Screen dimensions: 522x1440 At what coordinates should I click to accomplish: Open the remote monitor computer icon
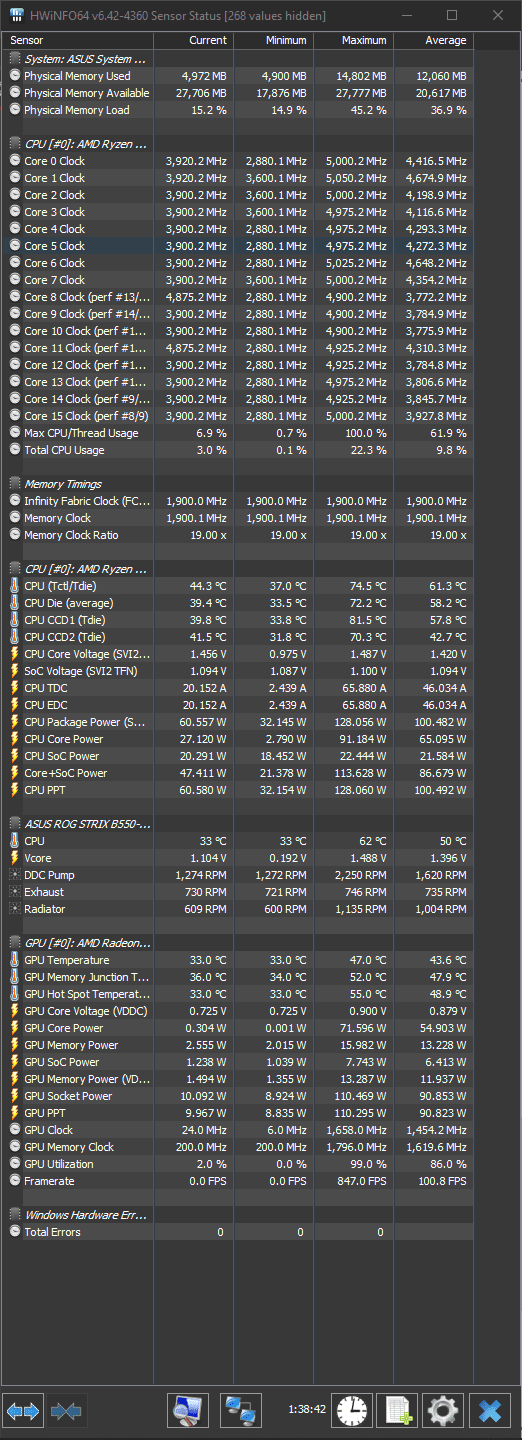click(x=188, y=1411)
